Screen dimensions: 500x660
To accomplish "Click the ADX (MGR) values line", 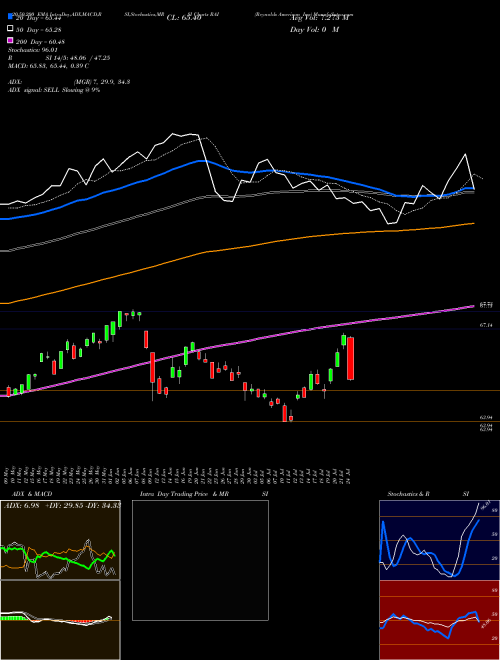I will tap(69, 82).
